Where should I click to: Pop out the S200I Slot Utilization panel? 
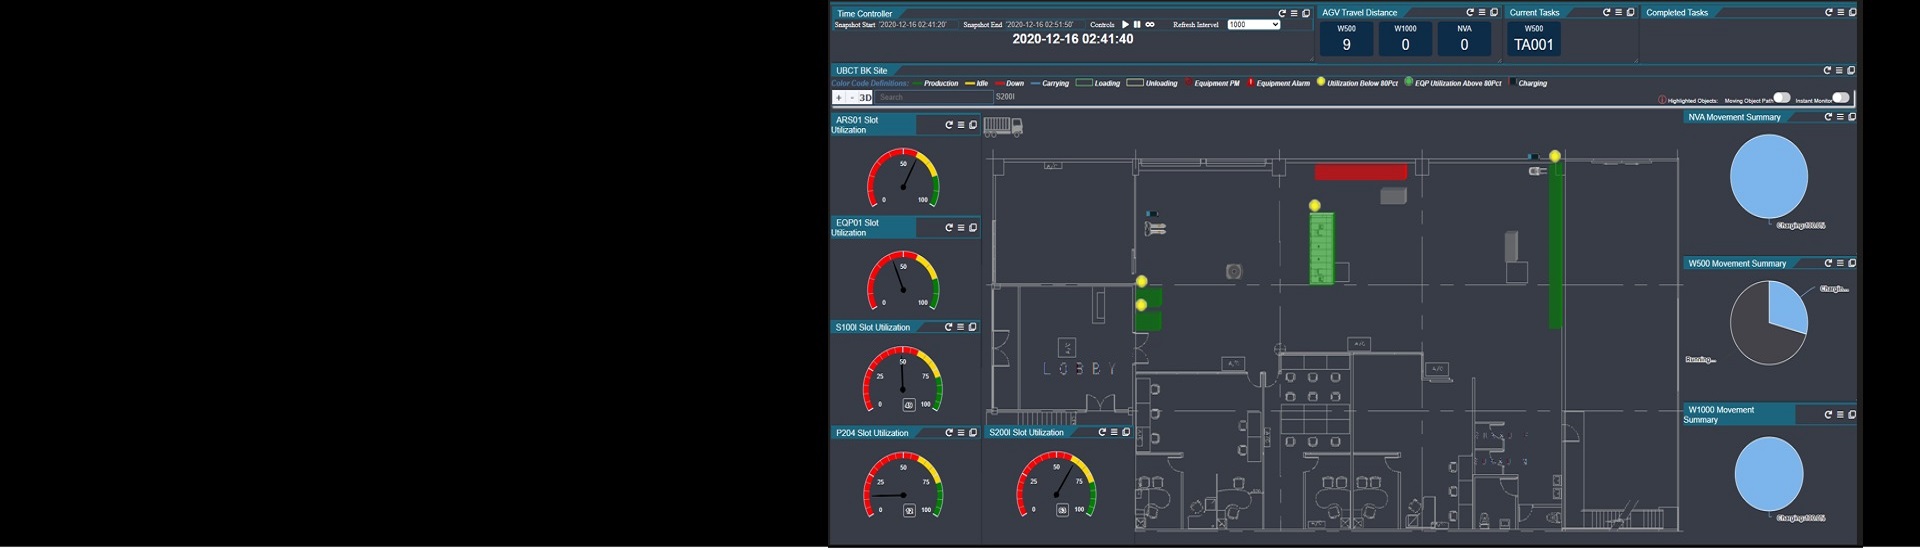coord(1126,432)
